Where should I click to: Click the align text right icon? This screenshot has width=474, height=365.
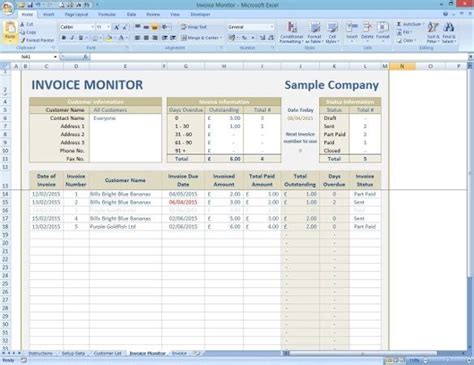pos(155,38)
